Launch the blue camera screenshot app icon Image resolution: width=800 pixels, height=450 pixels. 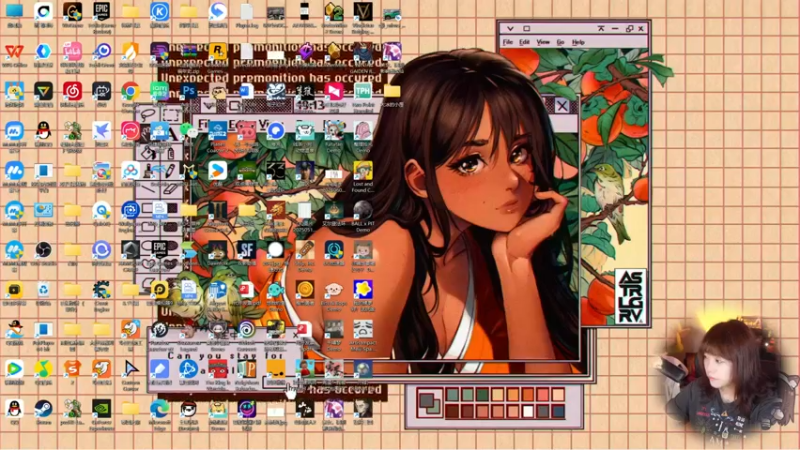pyautogui.click(x=131, y=210)
